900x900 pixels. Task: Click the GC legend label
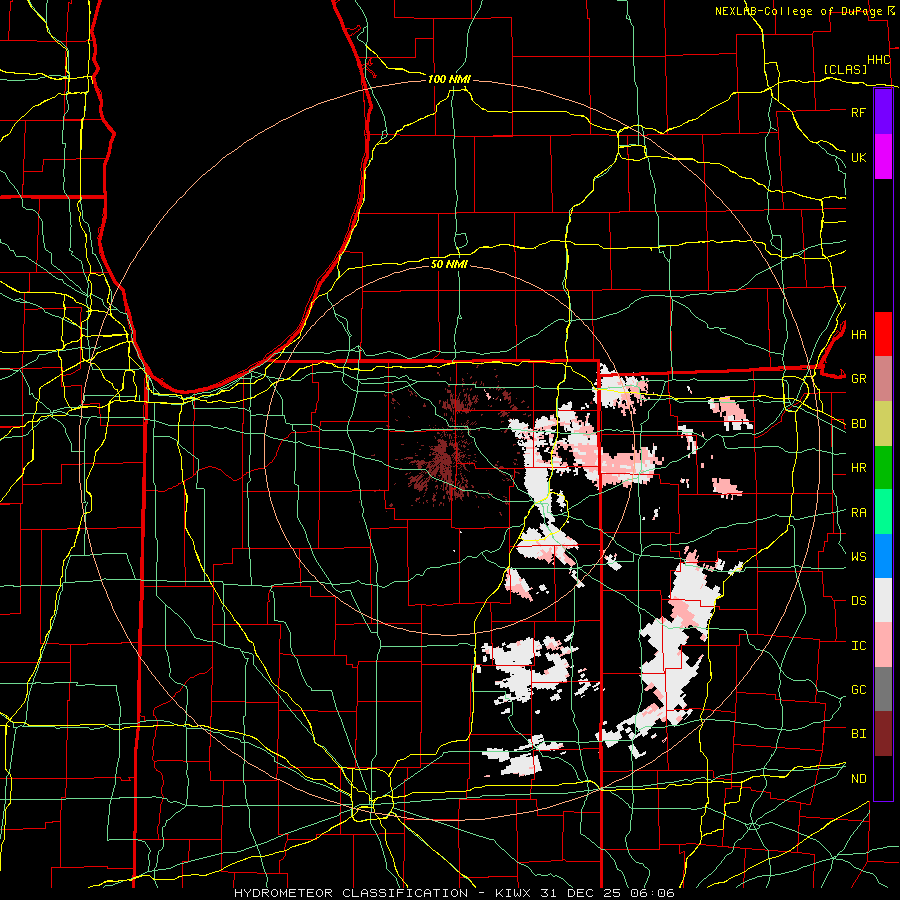(x=858, y=690)
